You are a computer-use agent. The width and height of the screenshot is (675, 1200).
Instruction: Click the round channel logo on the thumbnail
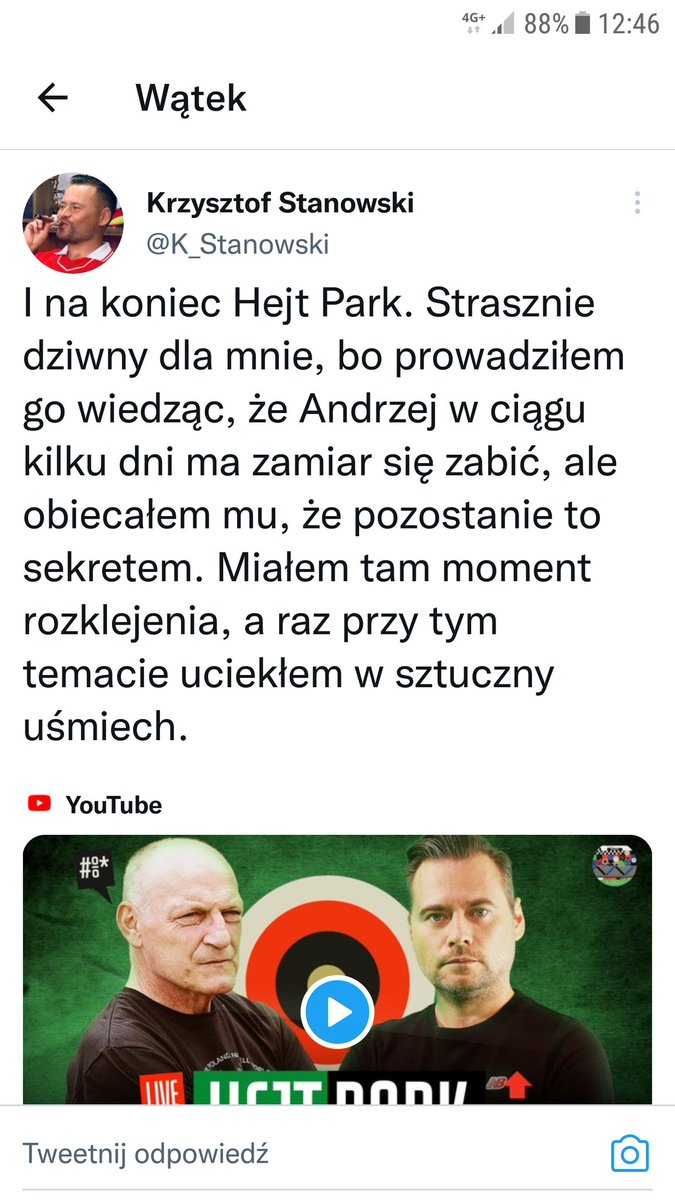coord(613,866)
